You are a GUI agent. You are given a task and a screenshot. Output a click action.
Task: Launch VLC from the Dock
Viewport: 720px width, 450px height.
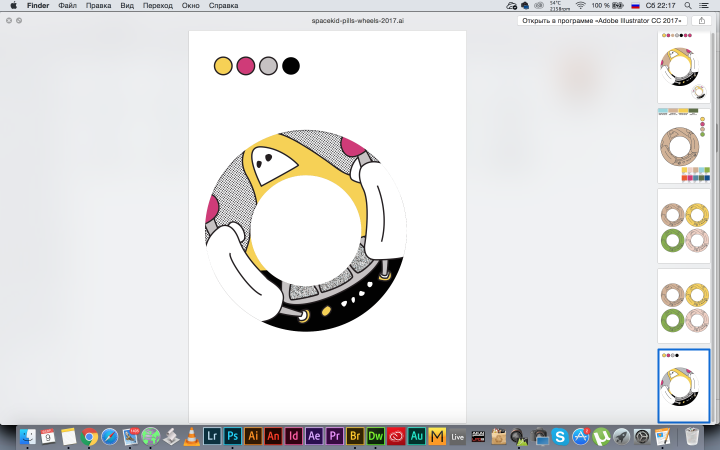(191, 436)
